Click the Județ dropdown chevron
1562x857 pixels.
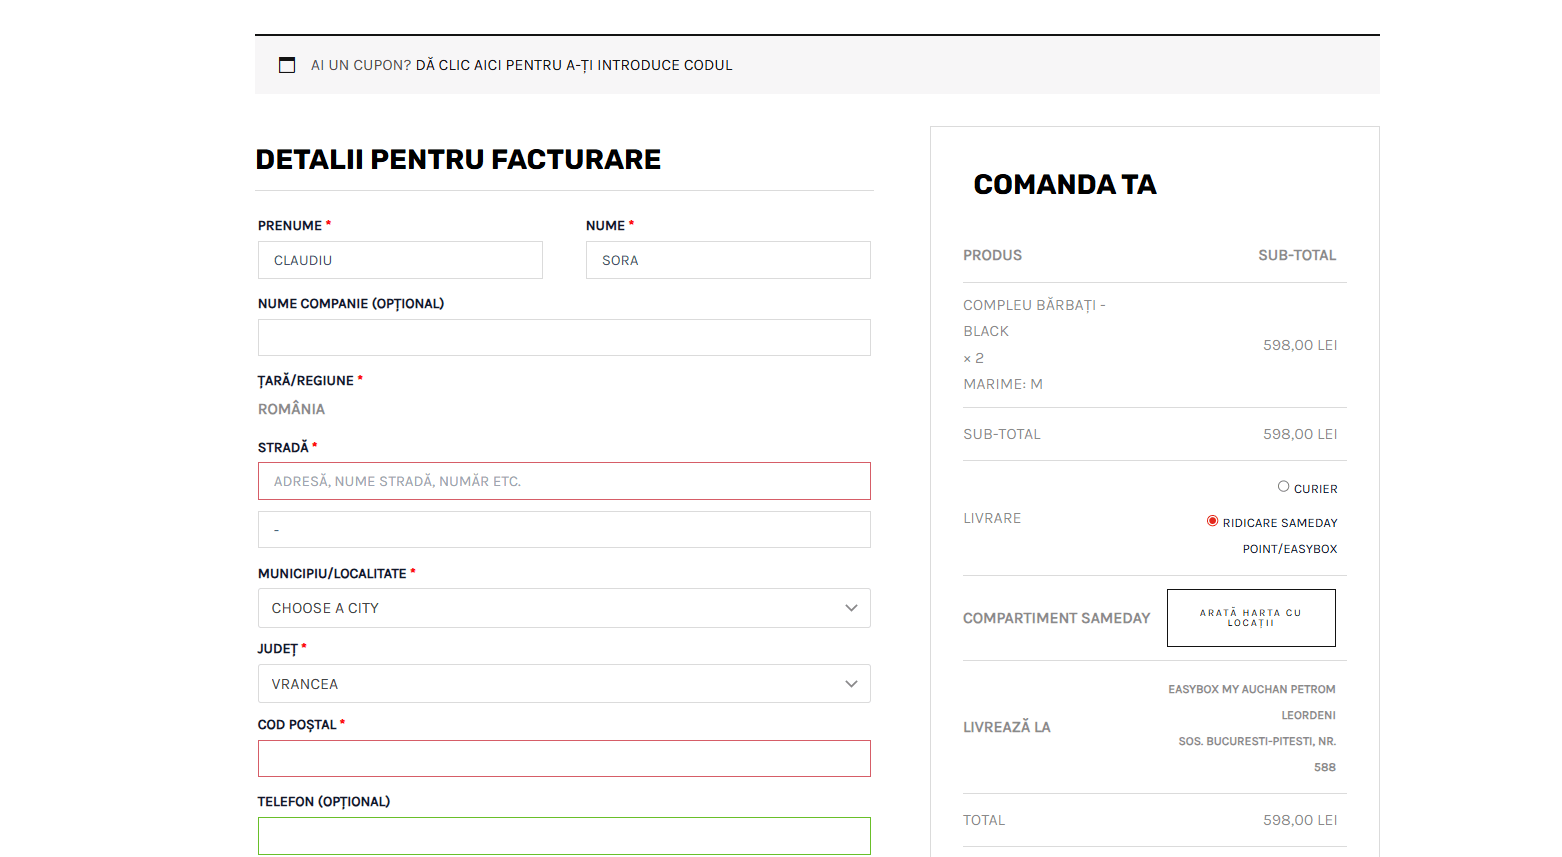click(x=851, y=684)
